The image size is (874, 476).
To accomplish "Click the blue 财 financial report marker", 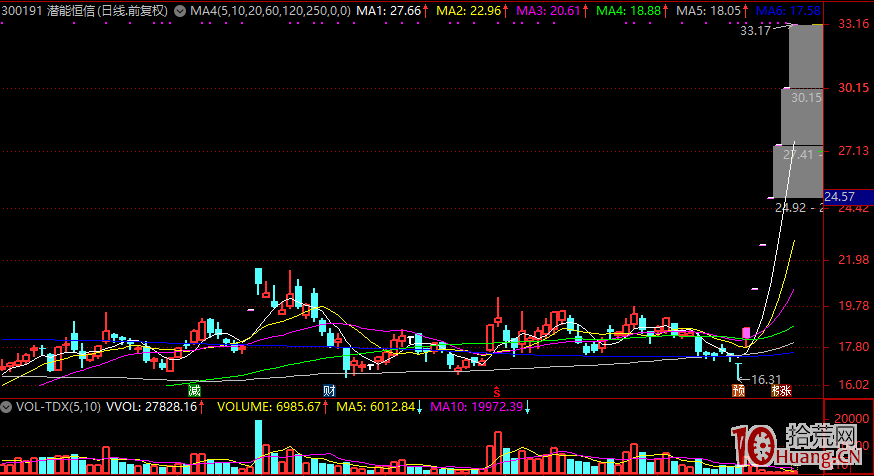I will pyautogui.click(x=329, y=390).
